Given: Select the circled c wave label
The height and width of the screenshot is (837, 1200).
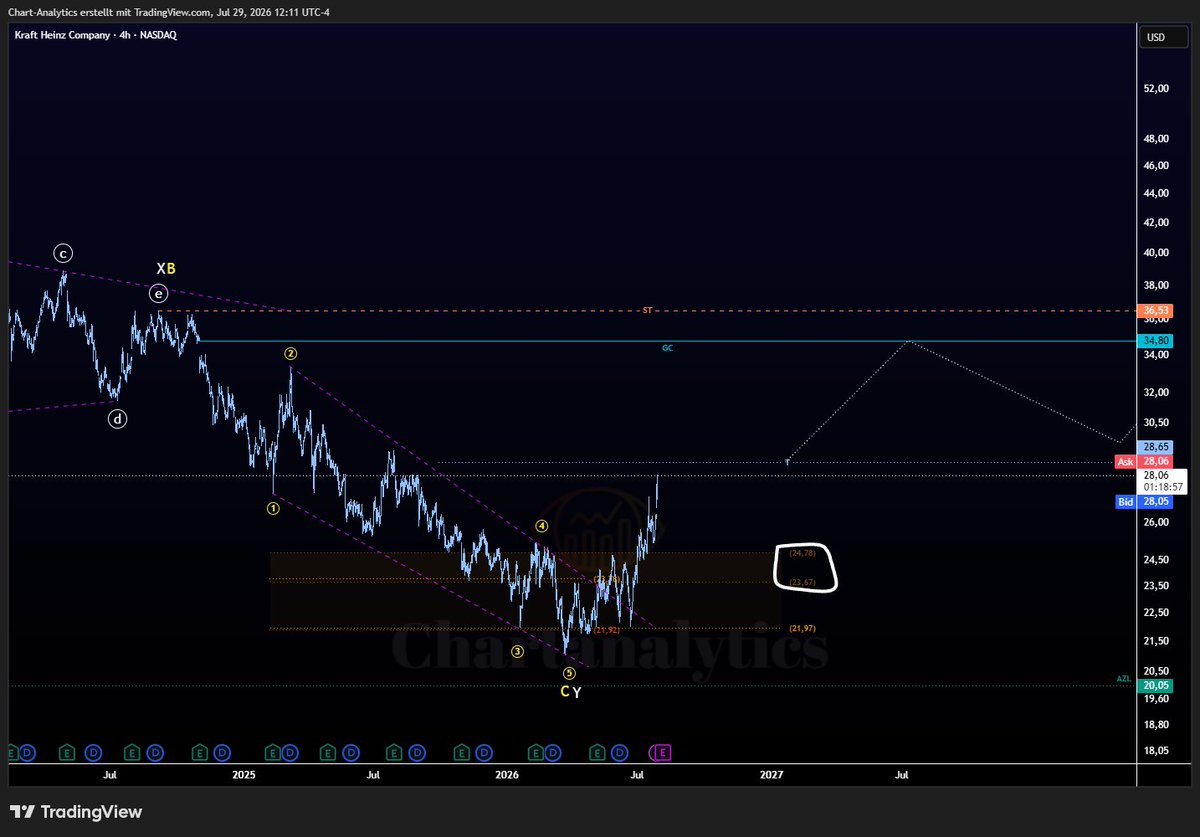Looking at the screenshot, I should coord(63,253).
